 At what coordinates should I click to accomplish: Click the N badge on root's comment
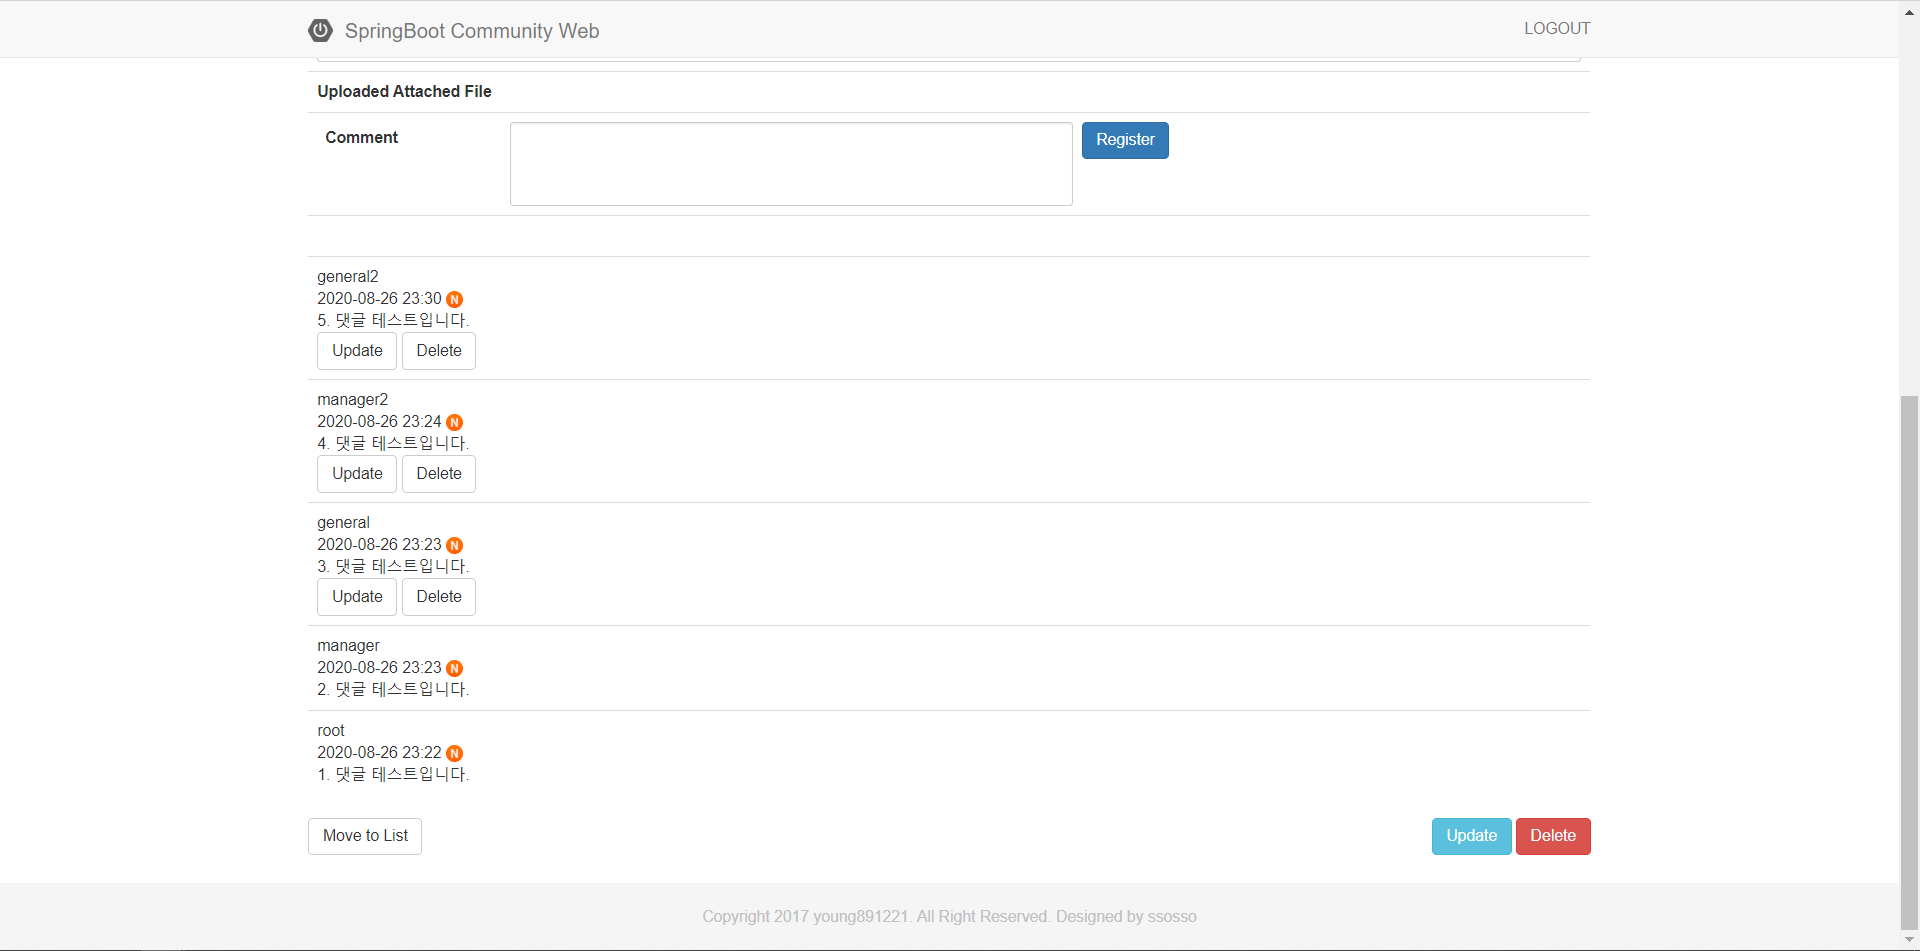pyautogui.click(x=454, y=753)
